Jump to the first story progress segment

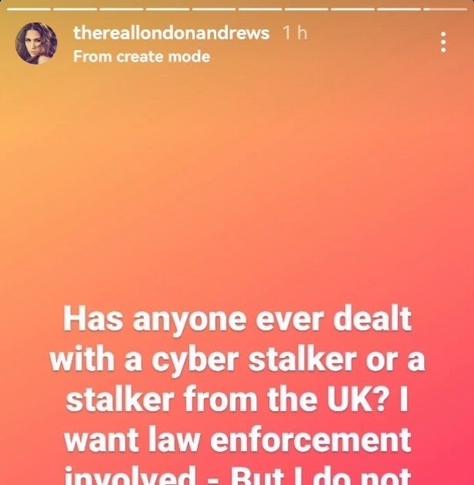pos(28,9)
